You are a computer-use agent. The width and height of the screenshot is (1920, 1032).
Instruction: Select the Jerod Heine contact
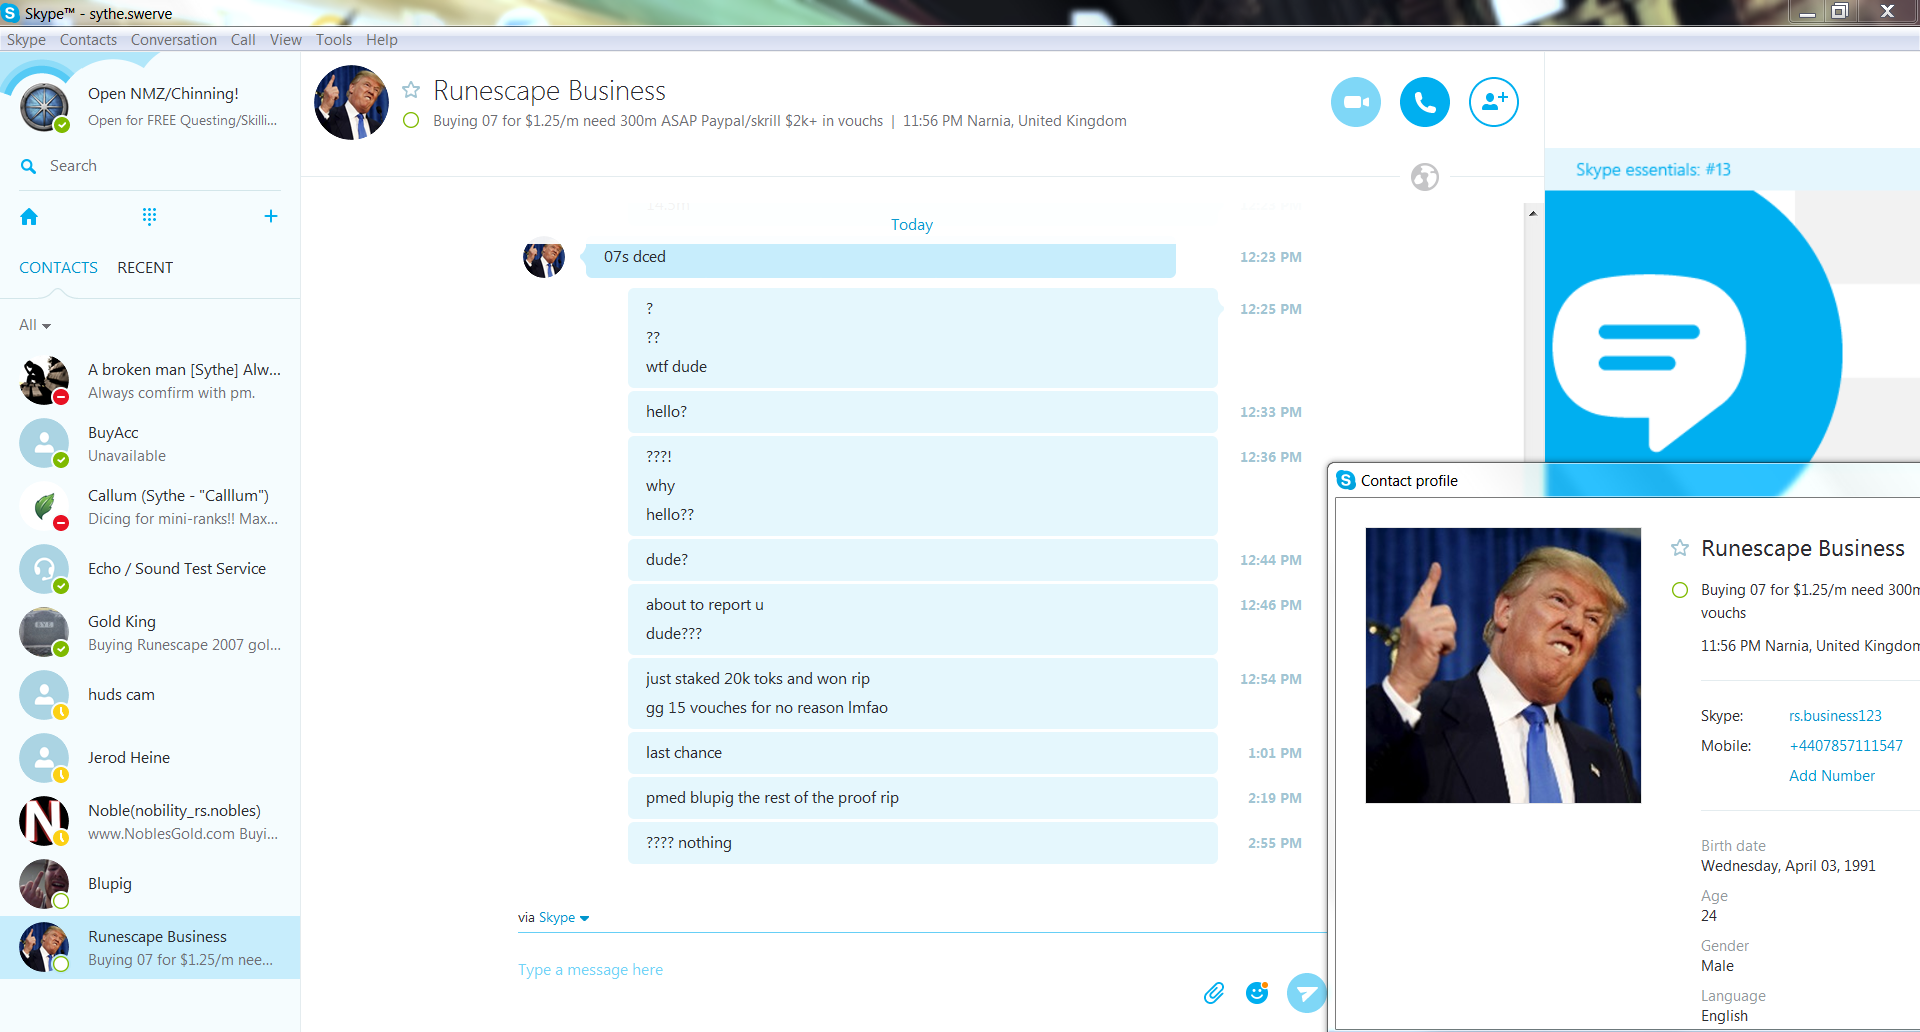150,758
